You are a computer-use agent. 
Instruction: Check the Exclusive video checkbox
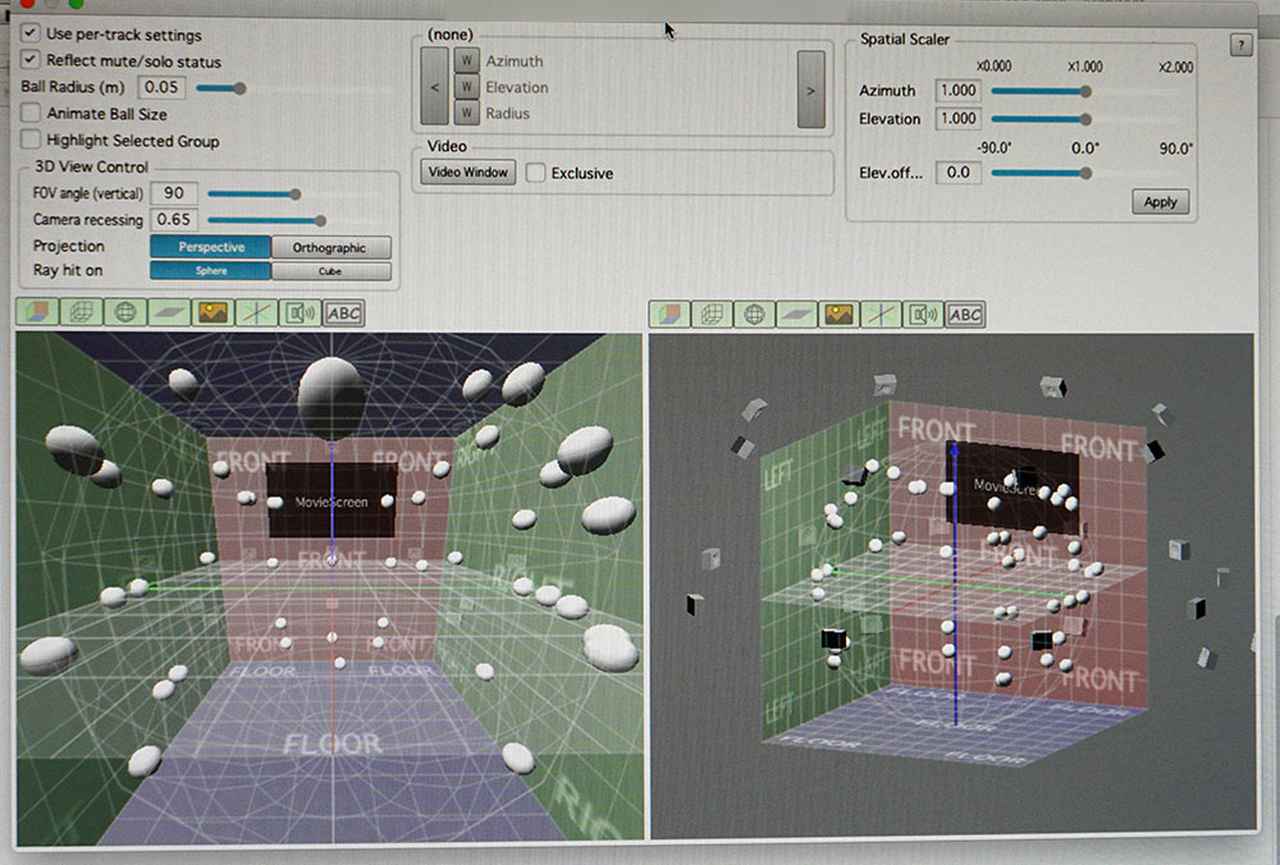point(536,173)
